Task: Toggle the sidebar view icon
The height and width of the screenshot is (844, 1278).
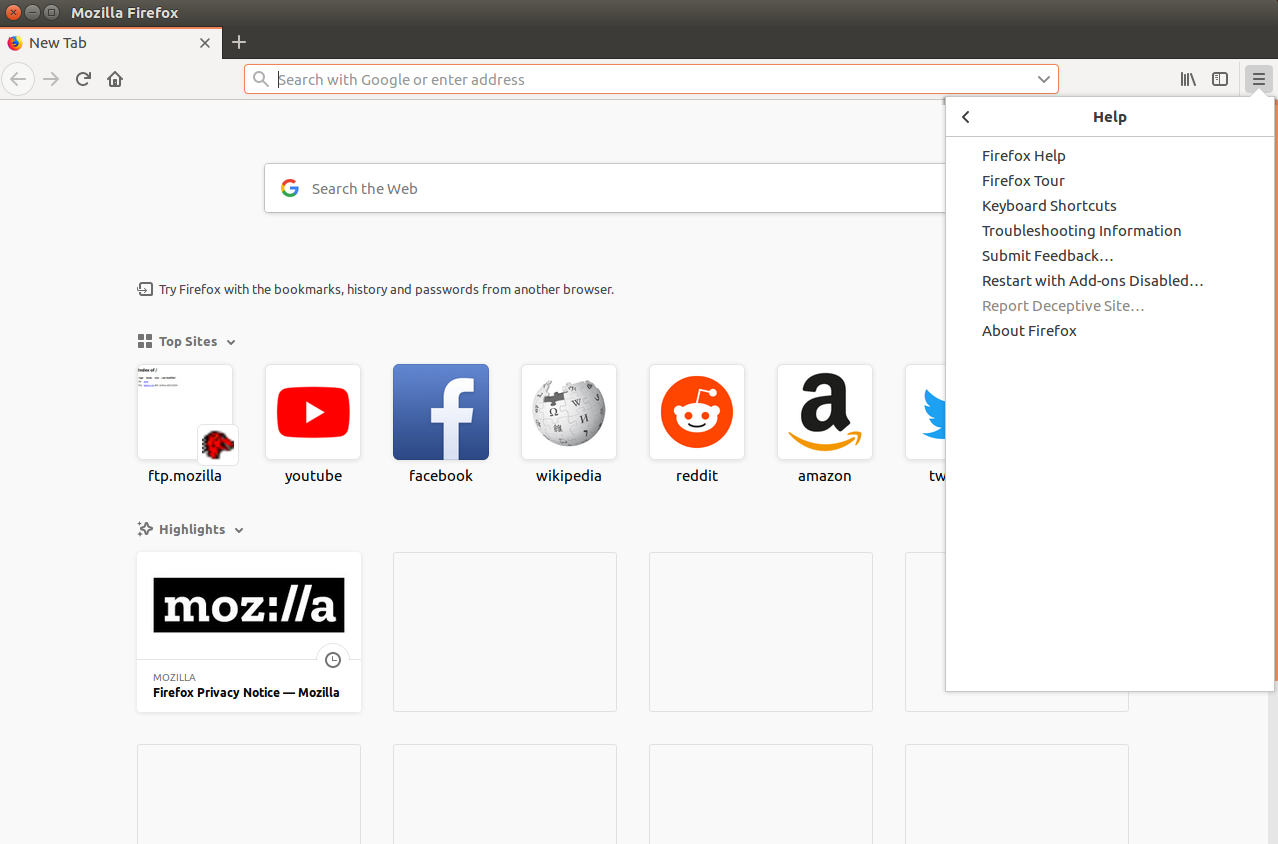Action: coord(1220,79)
